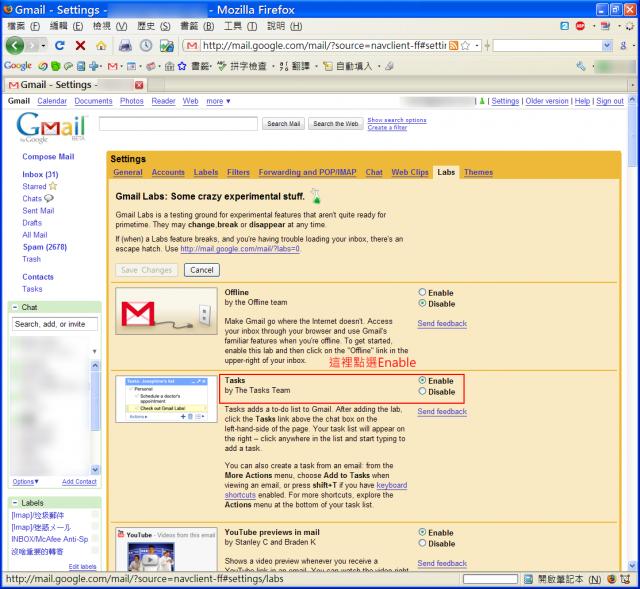
Task: Open the wrench settings icon in toolbar
Action: pos(581,66)
